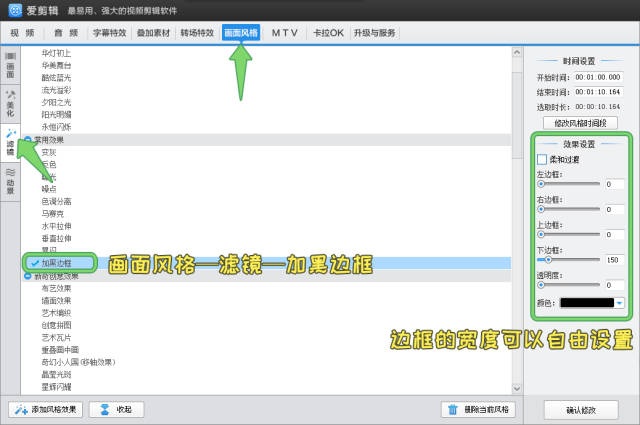Collapse the 新奇创意效果 group
This screenshot has width=640, height=425.
[x=28, y=276]
